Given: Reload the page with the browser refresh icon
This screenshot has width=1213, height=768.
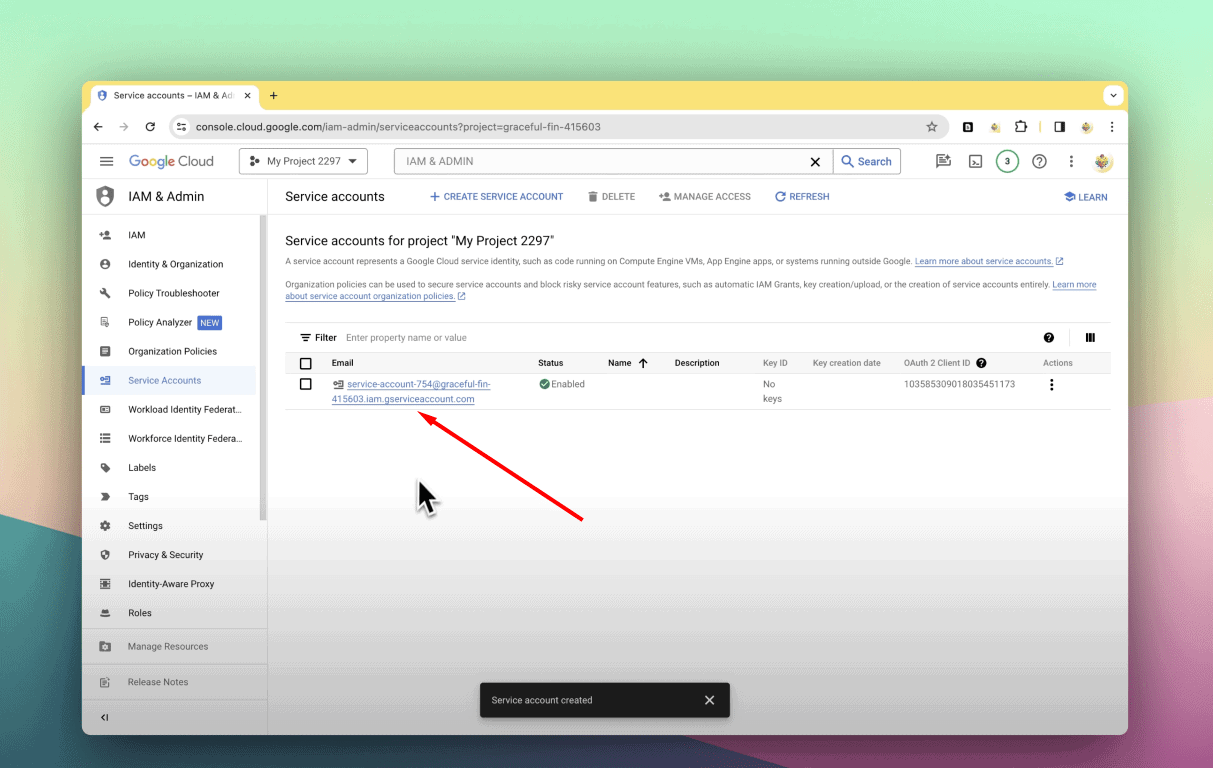Looking at the screenshot, I should (150, 127).
